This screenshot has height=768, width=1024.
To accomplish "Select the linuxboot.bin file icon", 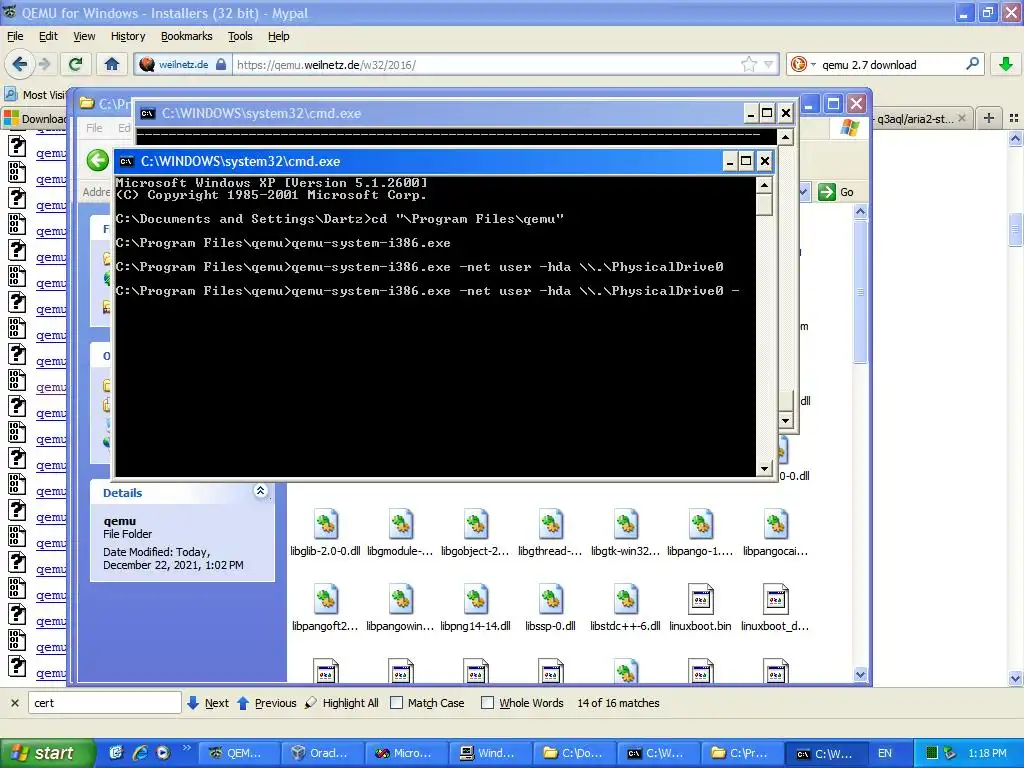I will [701, 599].
